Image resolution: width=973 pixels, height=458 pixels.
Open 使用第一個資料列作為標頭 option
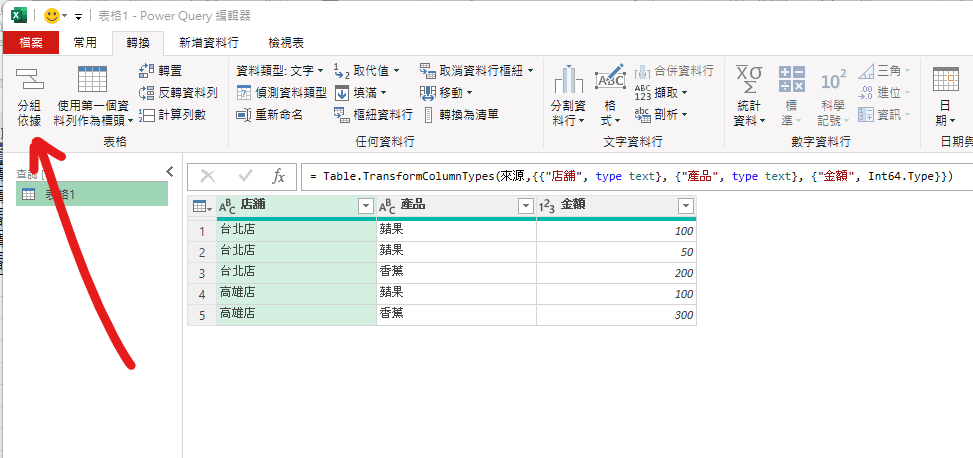(x=92, y=96)
